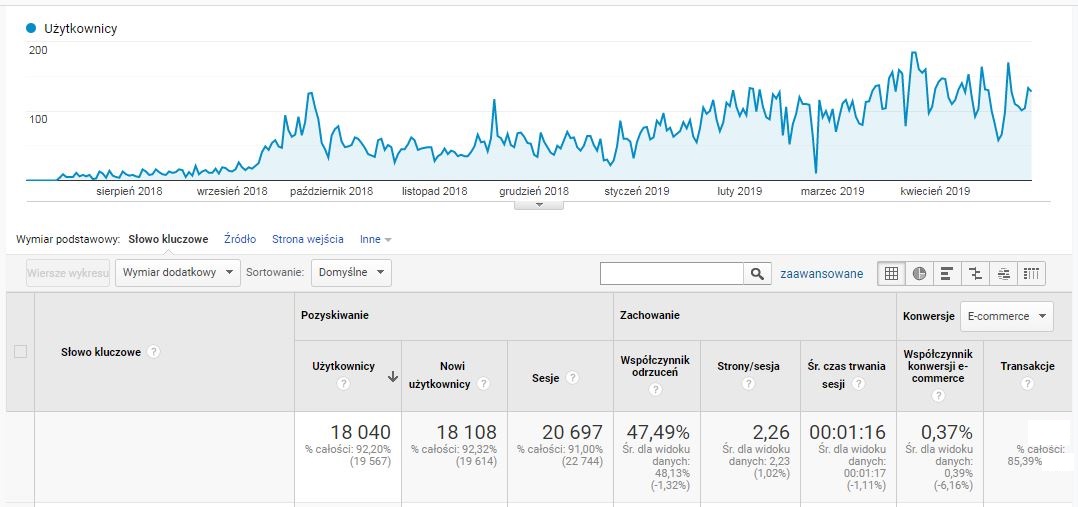This screenshot has width=1078, height=507.
Task: Open help icon under Transakcje
Action: pyautogui.click(x=1027, y=384)
